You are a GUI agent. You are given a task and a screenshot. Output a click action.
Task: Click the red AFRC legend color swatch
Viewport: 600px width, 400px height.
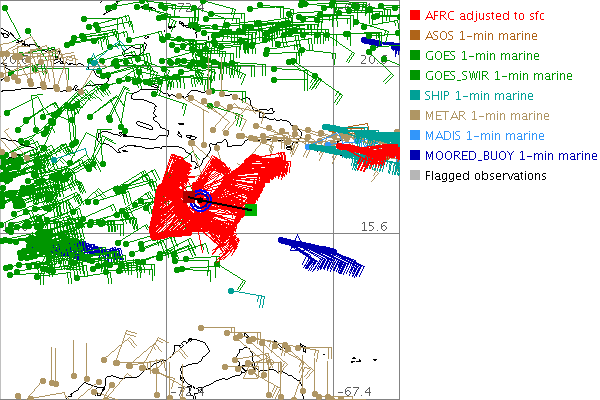click(x=416, y=16)
